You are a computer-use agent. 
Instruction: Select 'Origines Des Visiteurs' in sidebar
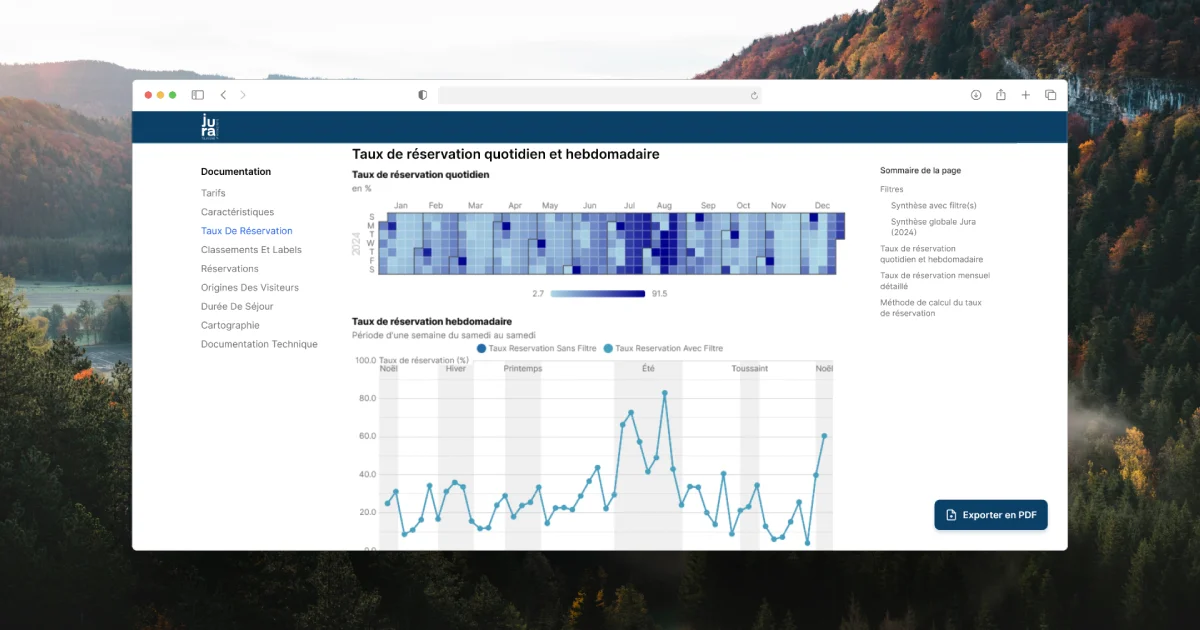click(249, 288)
